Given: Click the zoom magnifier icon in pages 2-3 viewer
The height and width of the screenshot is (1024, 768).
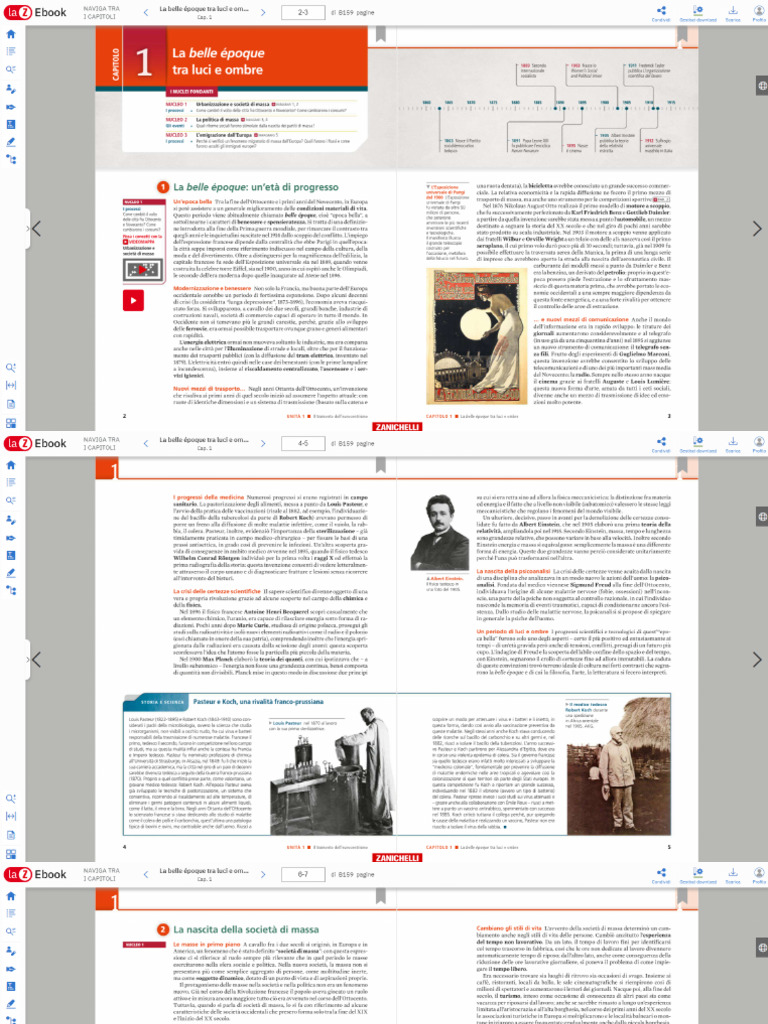Looking at the screenshot, I should (x=10, y=368).
